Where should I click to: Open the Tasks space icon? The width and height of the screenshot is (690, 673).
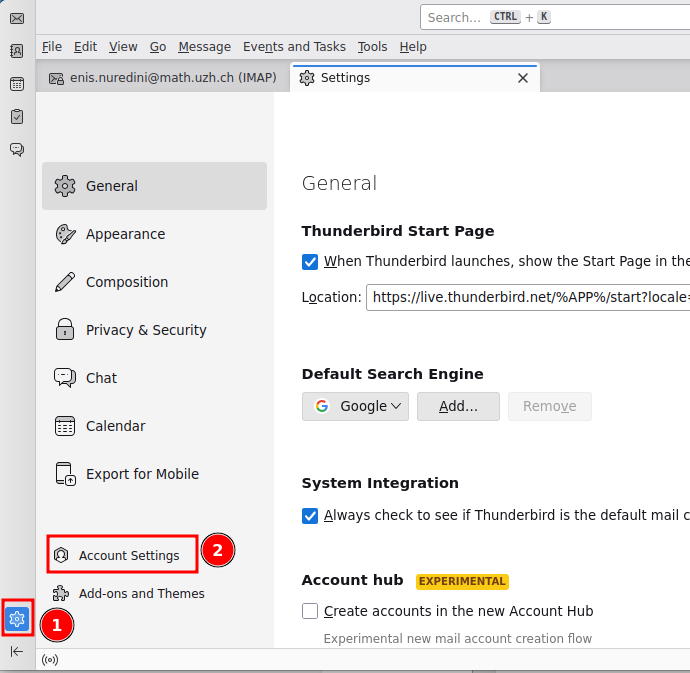tap(17, 117)
